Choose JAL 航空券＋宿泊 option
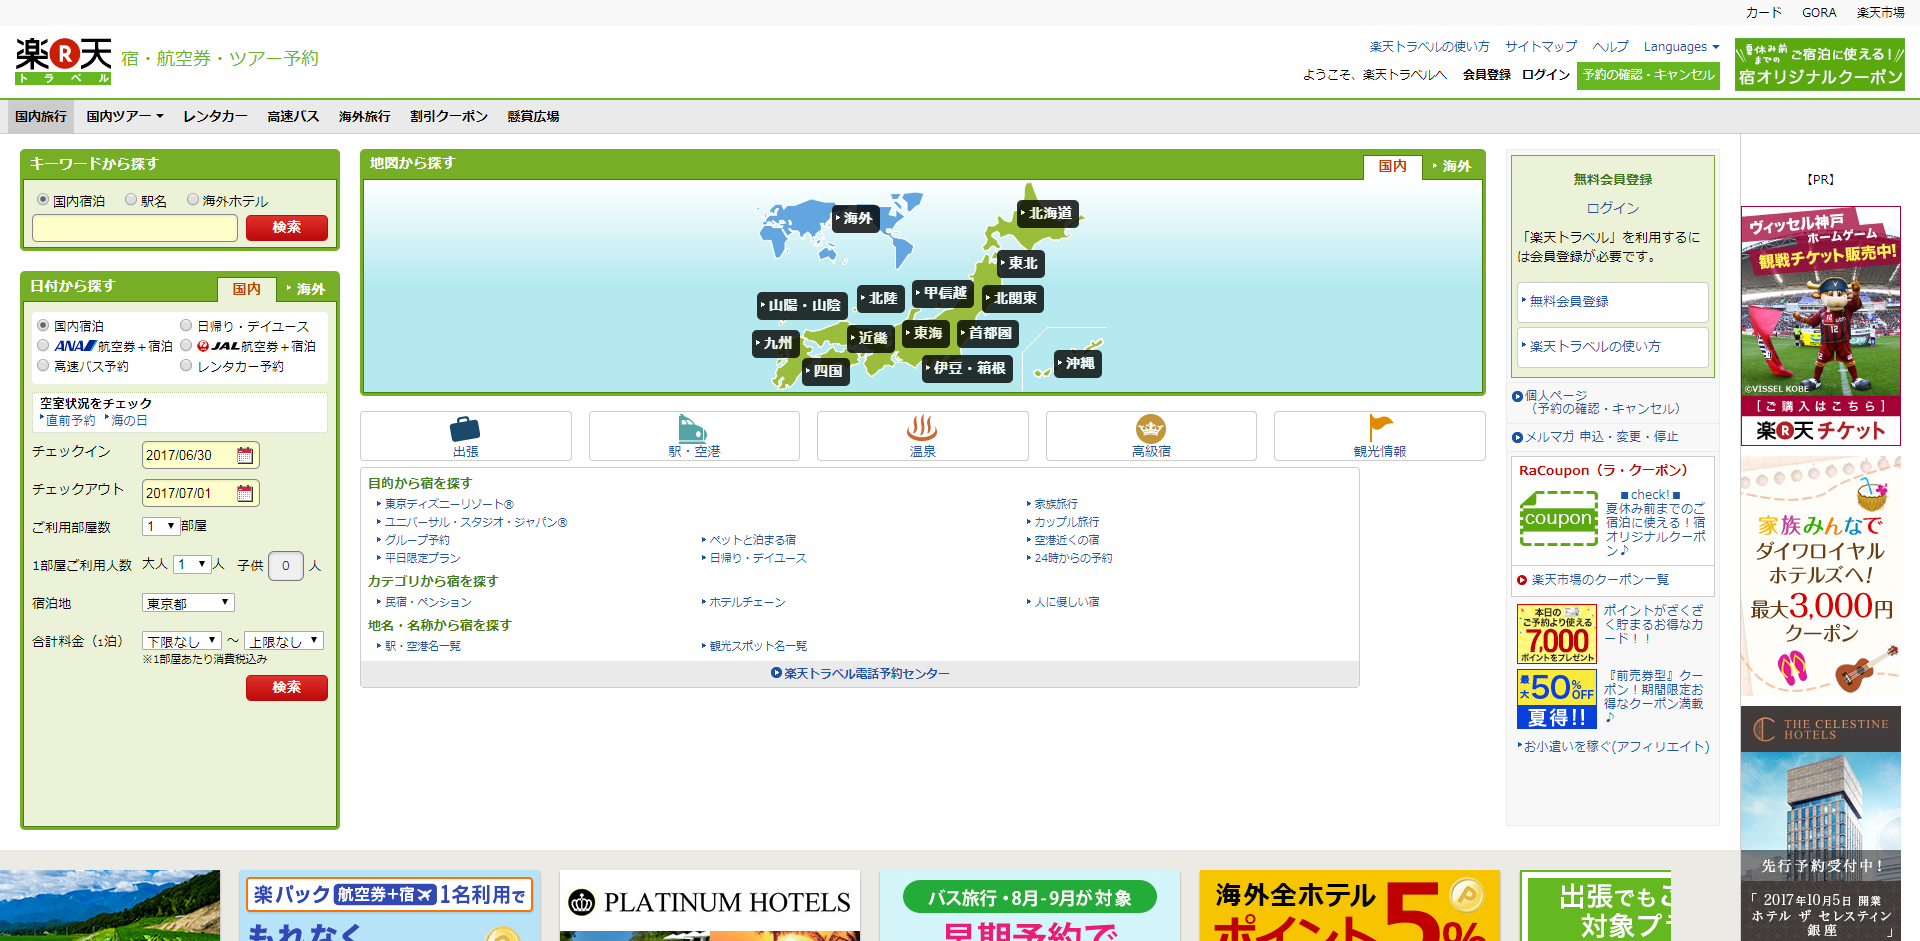The height and width of the screenshot is (941, 1920). click(x=185, y=345)
